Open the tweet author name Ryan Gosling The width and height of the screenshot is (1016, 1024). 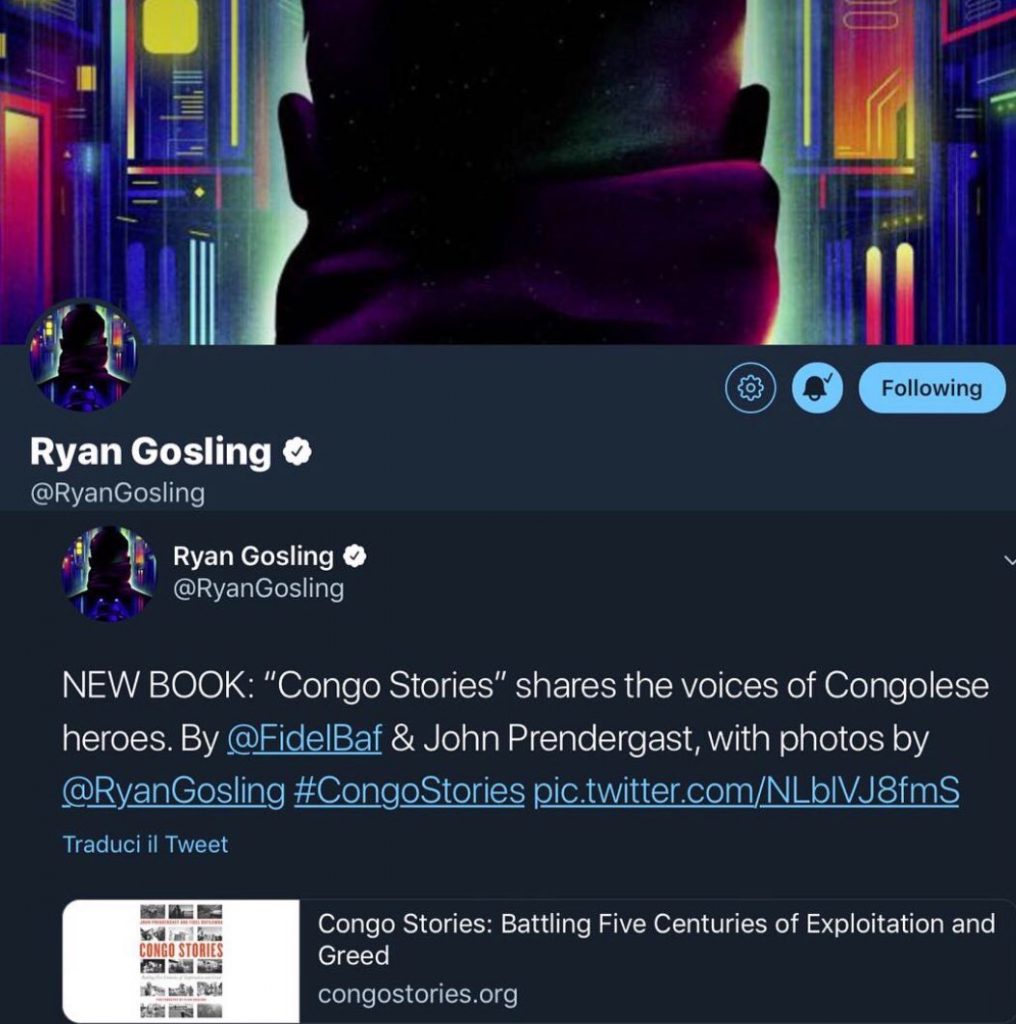pos(253,556)
